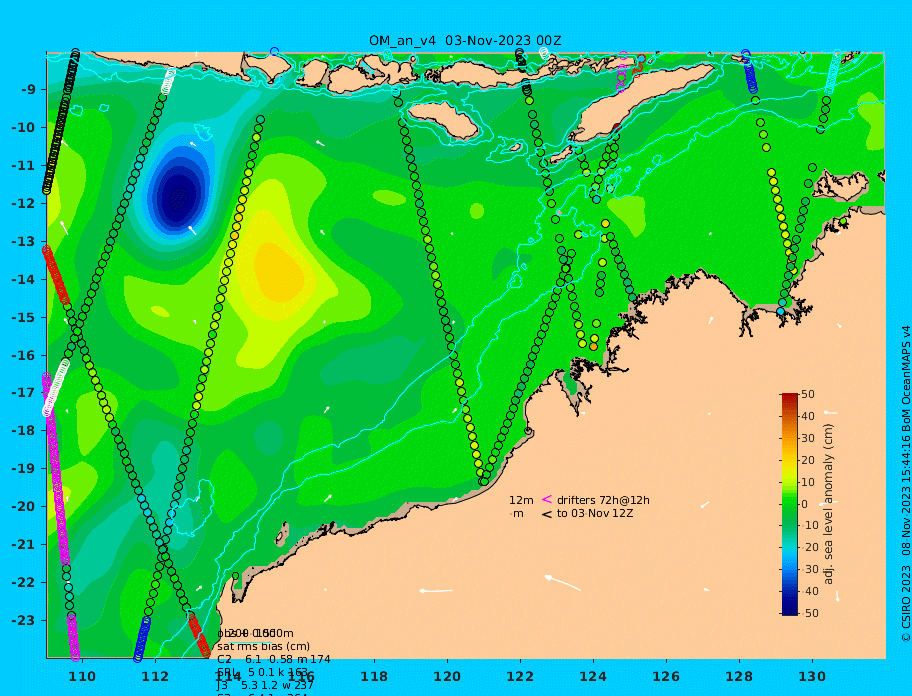Pick latitude axis label -22
This screenshot has height=696, width=912.
[24, 583]
